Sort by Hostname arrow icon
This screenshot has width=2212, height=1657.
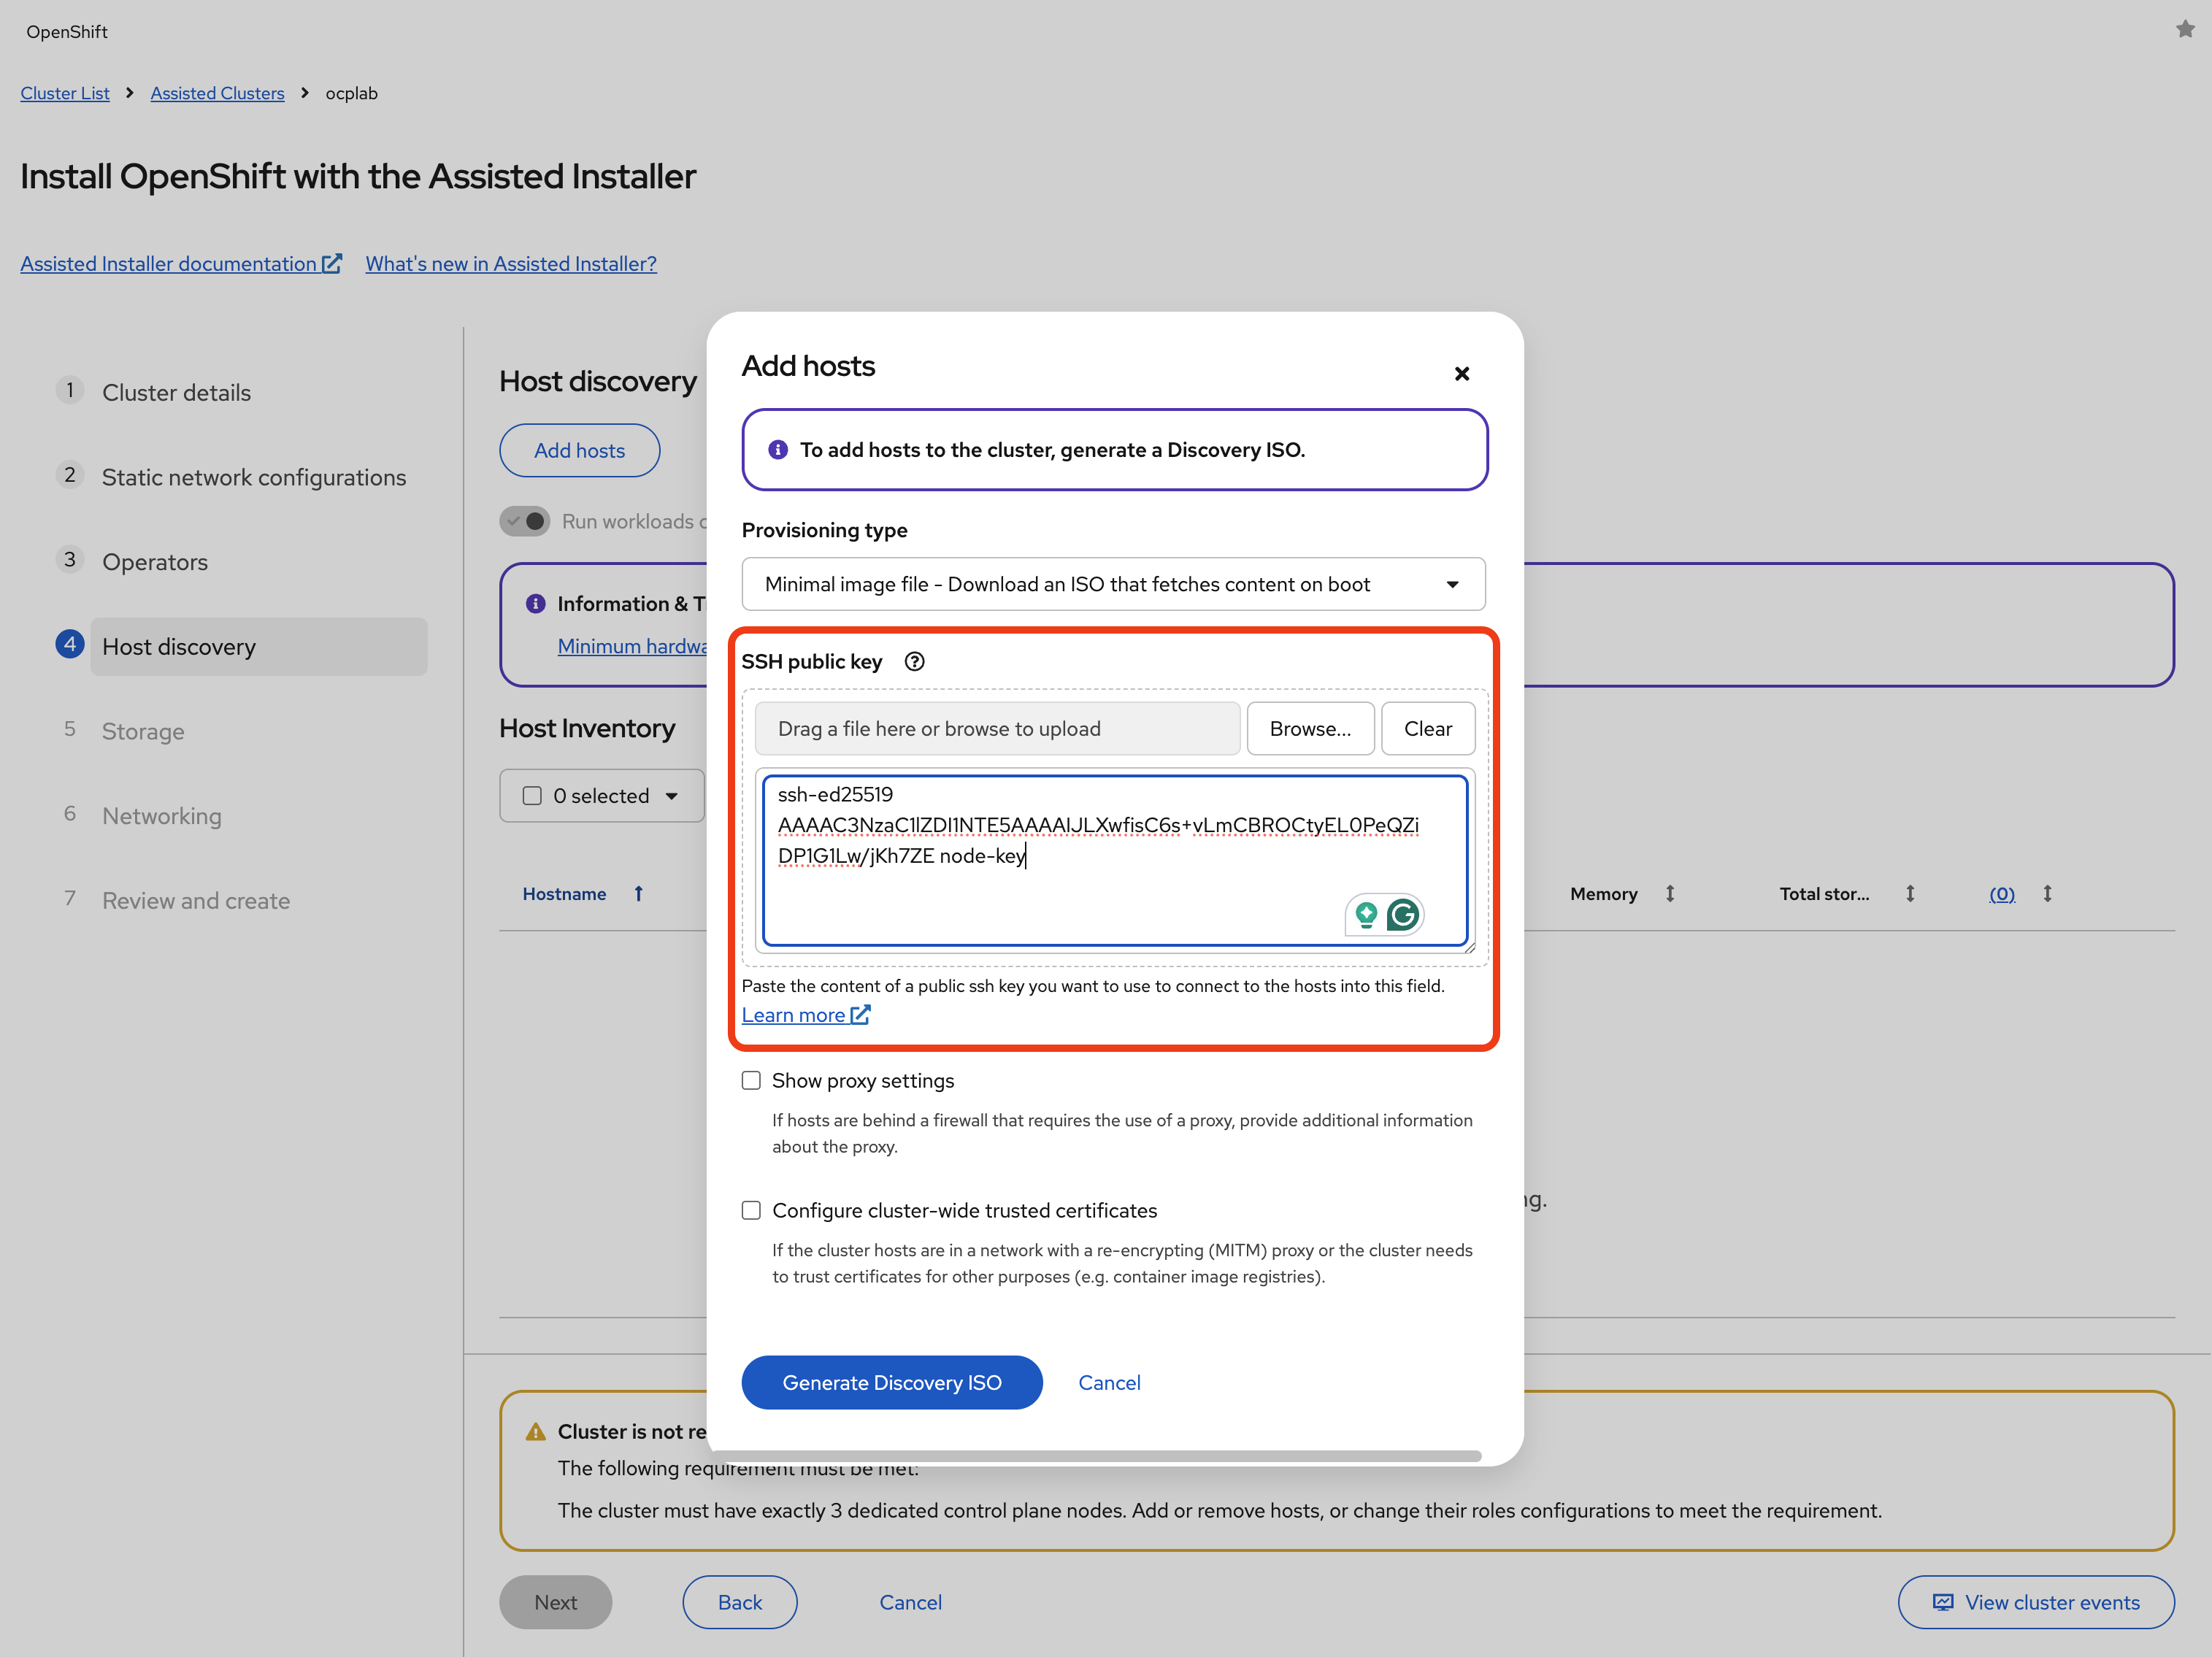pos(639,893)
